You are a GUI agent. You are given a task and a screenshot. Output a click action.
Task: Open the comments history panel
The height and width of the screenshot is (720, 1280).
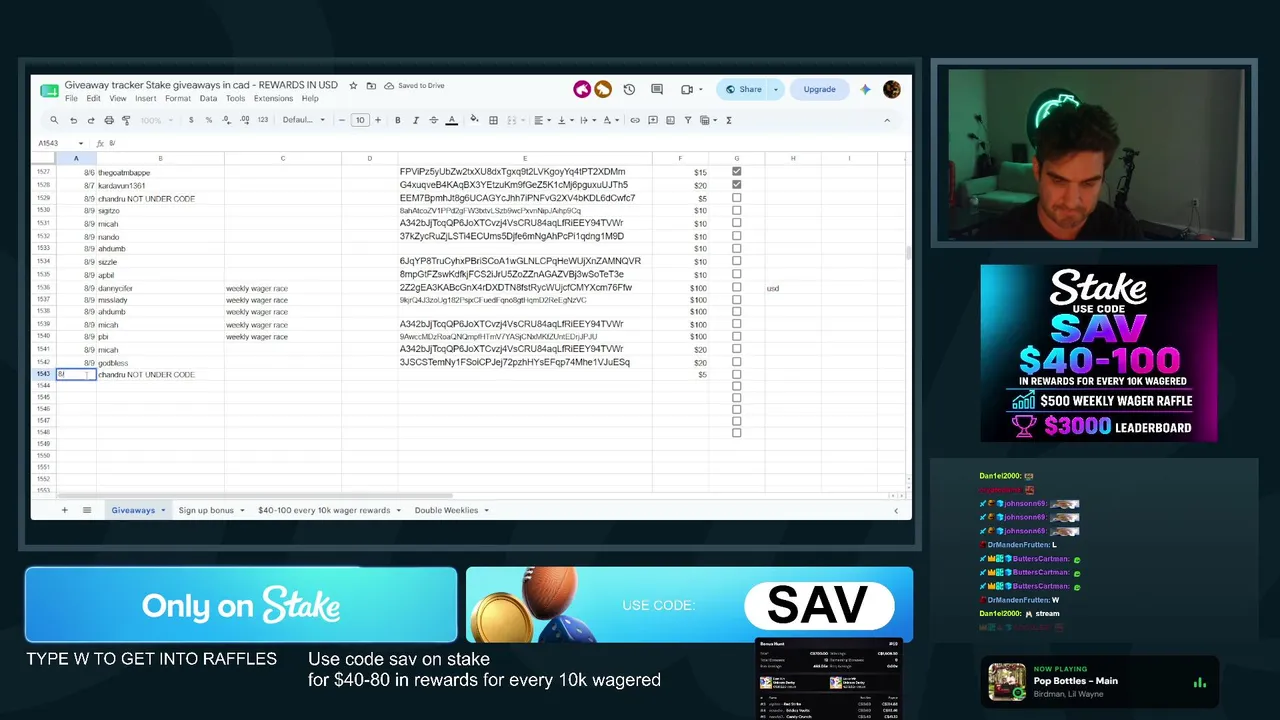[658, 89]
